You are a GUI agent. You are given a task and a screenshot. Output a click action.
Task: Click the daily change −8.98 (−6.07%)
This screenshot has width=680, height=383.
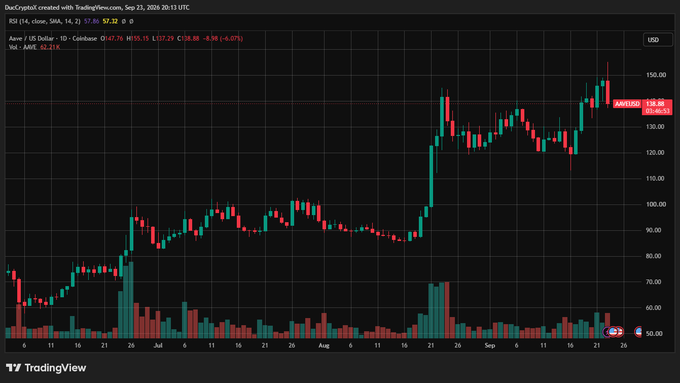(223, 38)
